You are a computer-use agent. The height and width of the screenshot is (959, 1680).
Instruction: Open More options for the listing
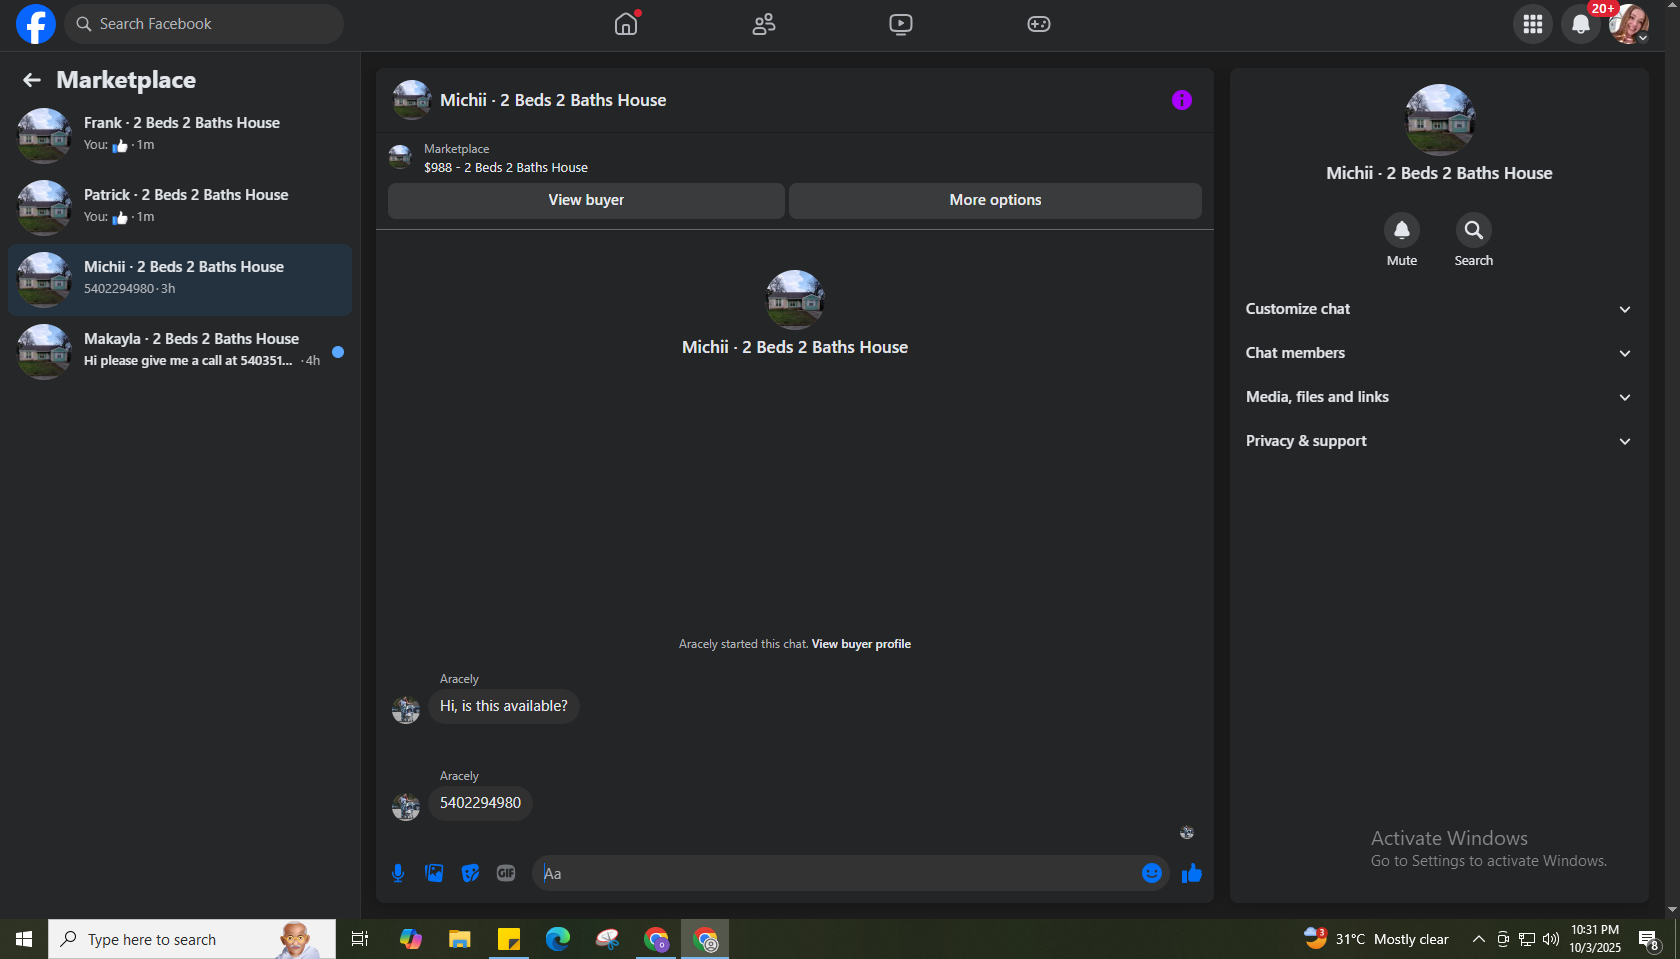995,200
